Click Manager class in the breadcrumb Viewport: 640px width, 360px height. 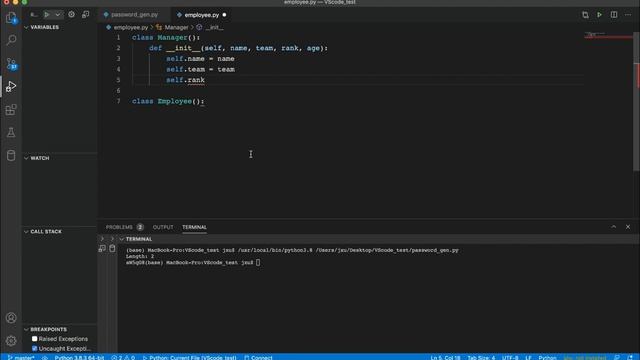(176, 27)
